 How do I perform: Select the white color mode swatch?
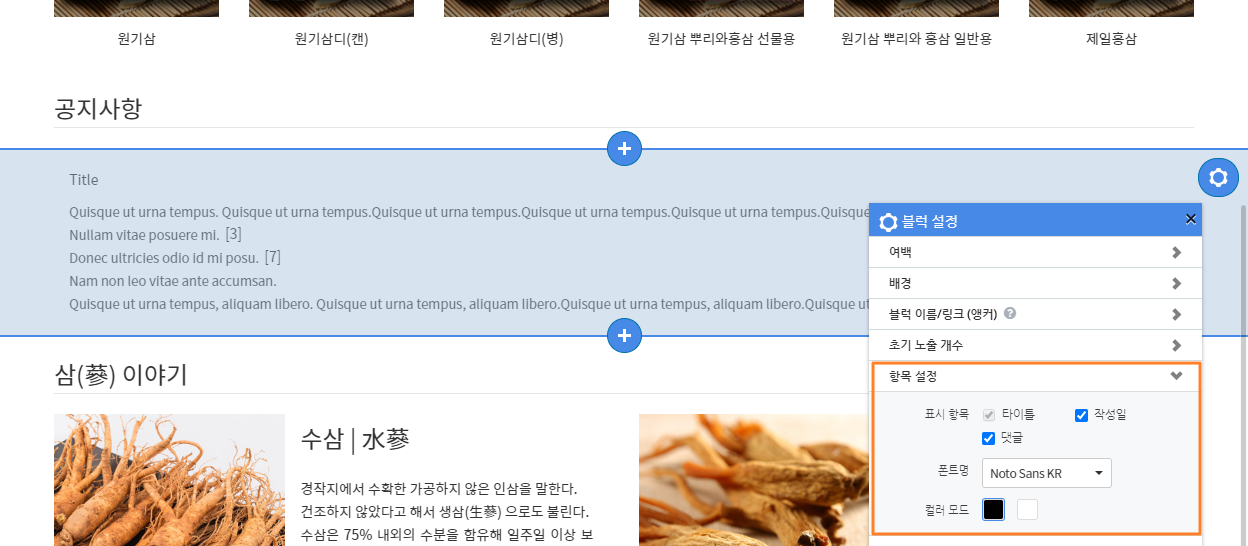(1027, 510)
